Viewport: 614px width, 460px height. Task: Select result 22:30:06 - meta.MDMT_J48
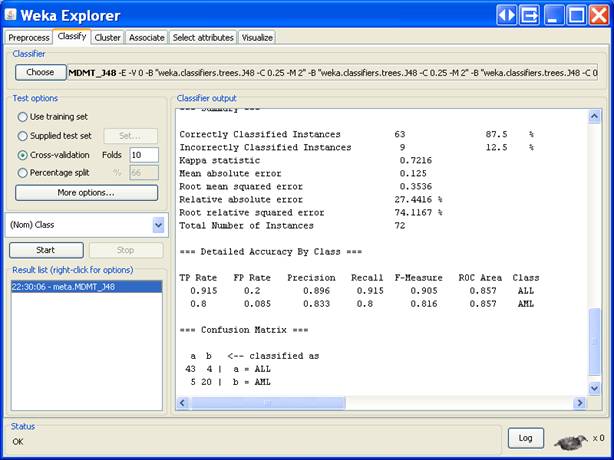click(87, 287)
